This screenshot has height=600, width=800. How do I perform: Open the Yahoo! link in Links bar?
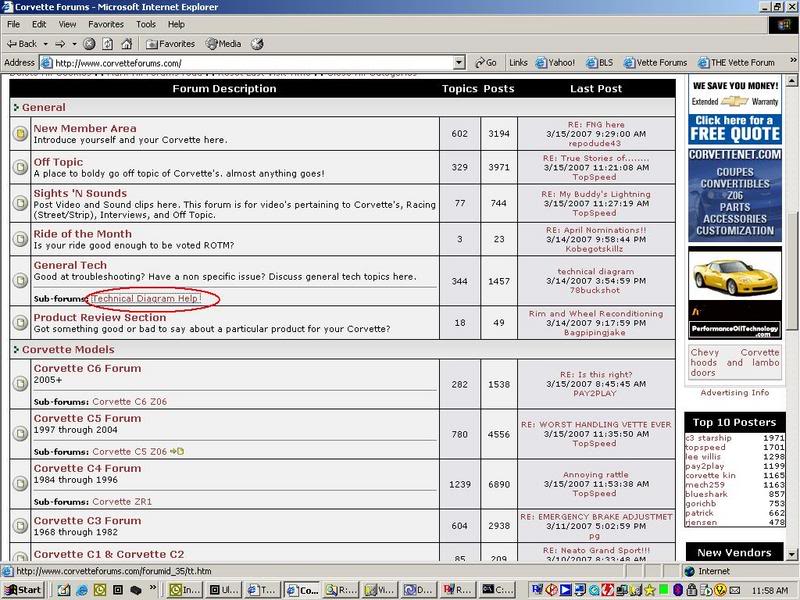point(555,63)
